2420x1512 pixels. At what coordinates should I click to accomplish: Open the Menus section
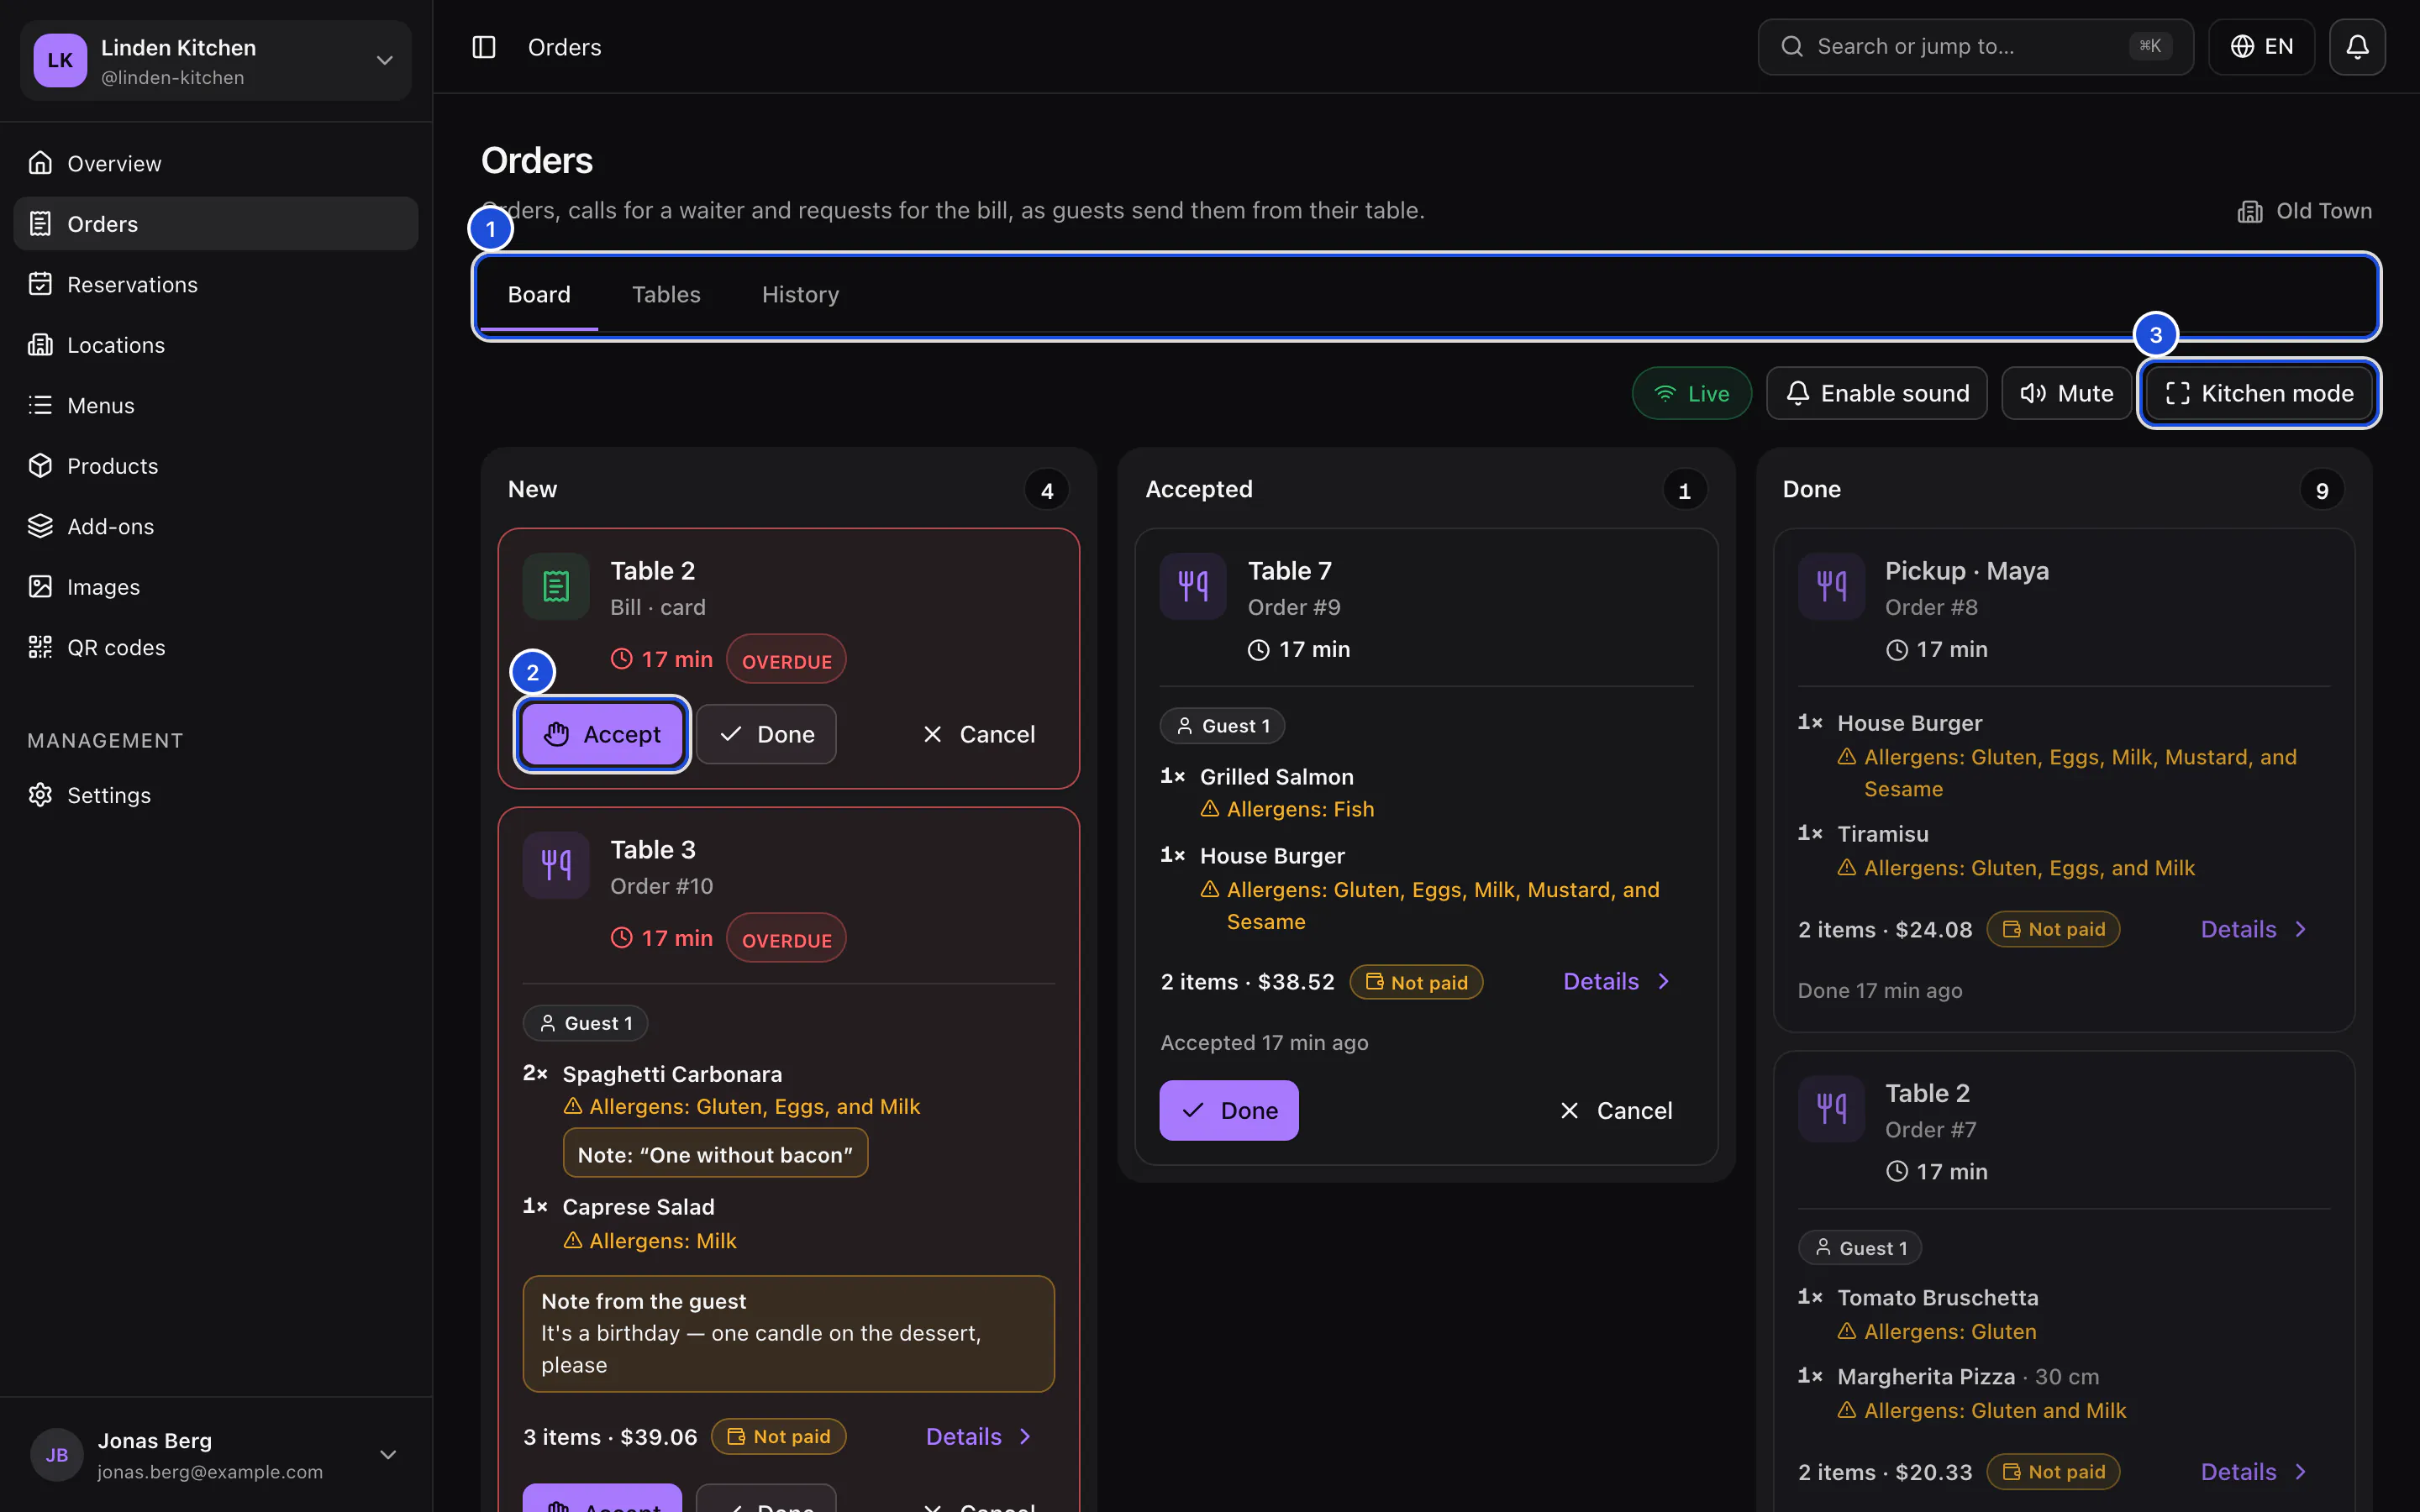[216, 405]
